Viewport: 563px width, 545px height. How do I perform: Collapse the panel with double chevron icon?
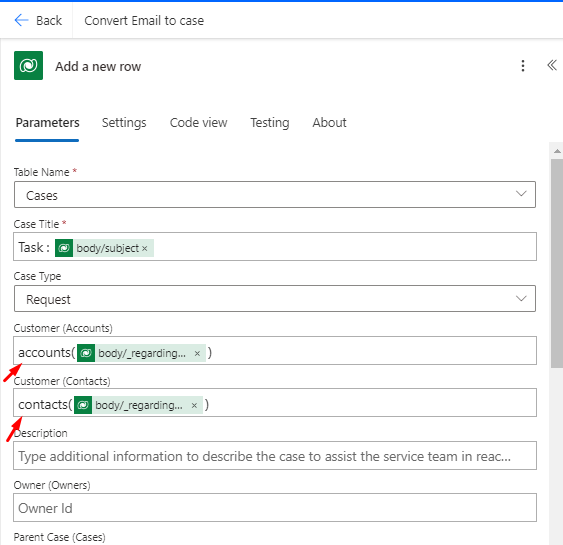[x=552, y=65]
